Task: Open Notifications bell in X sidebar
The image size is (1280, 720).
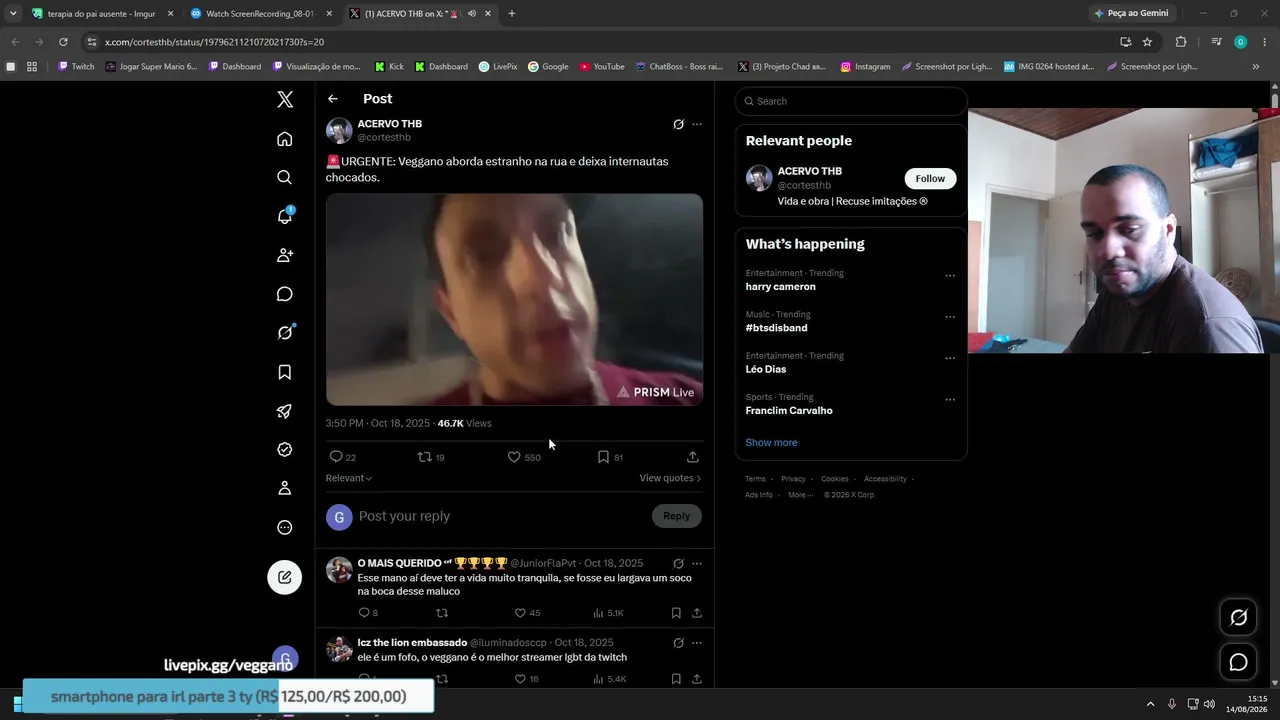Action: (x=285, y=216)
